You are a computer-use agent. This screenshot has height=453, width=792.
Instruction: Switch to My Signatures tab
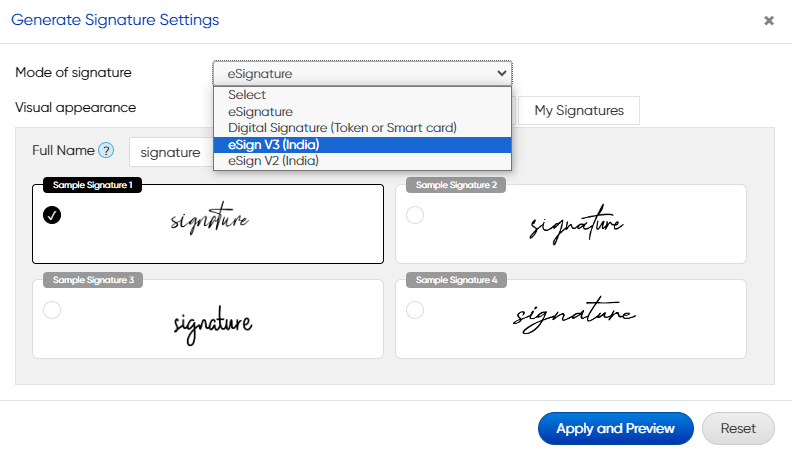[x=579, y=111]
